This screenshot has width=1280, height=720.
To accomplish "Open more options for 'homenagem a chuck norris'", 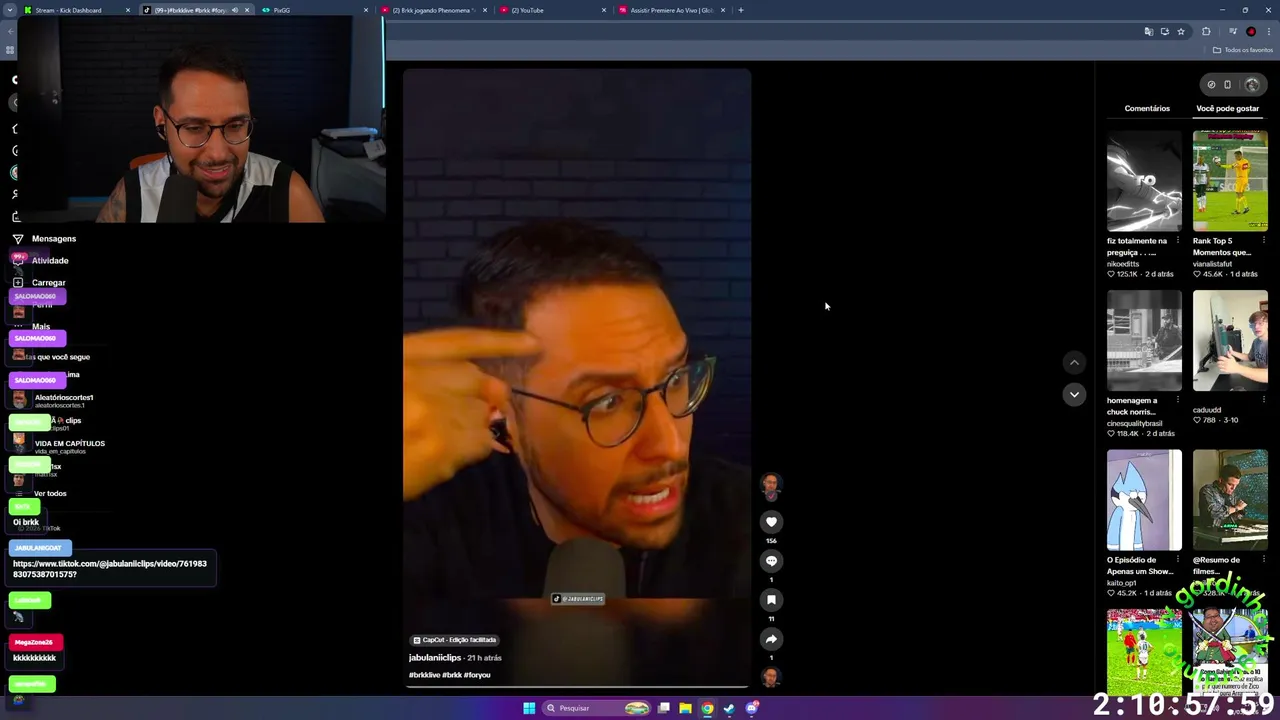I will 1178,400.
